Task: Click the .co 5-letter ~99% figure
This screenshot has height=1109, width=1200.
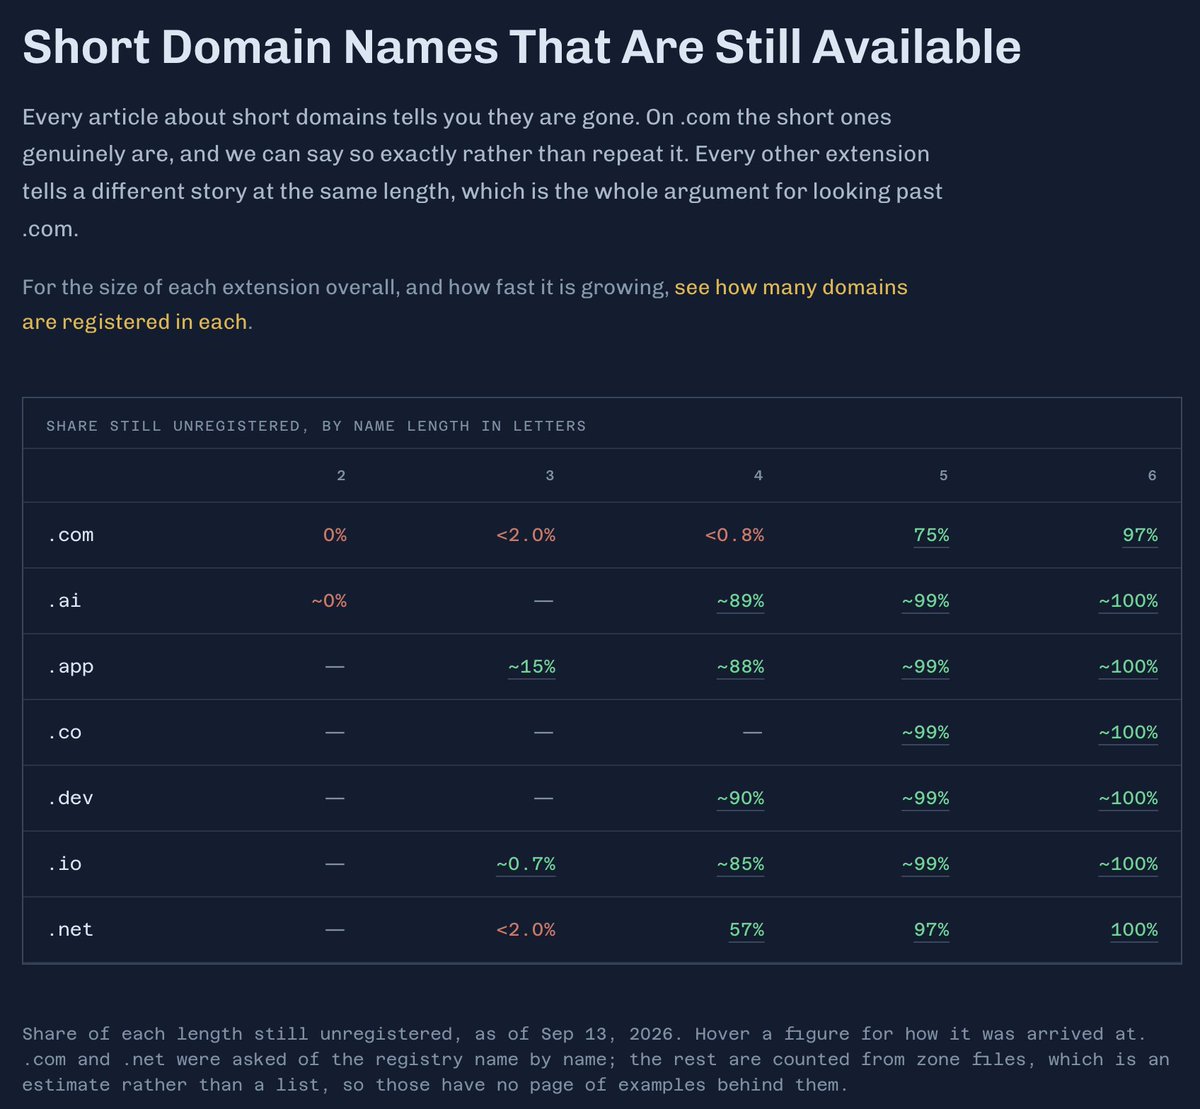Action: (x=925, y=733)
